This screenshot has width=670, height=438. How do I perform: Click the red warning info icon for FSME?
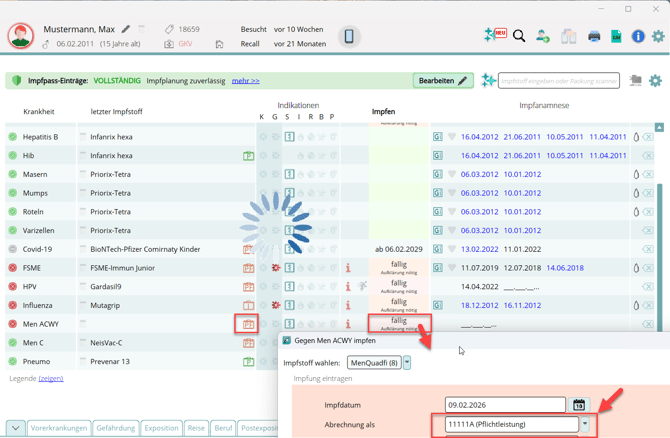pos(348,268)
